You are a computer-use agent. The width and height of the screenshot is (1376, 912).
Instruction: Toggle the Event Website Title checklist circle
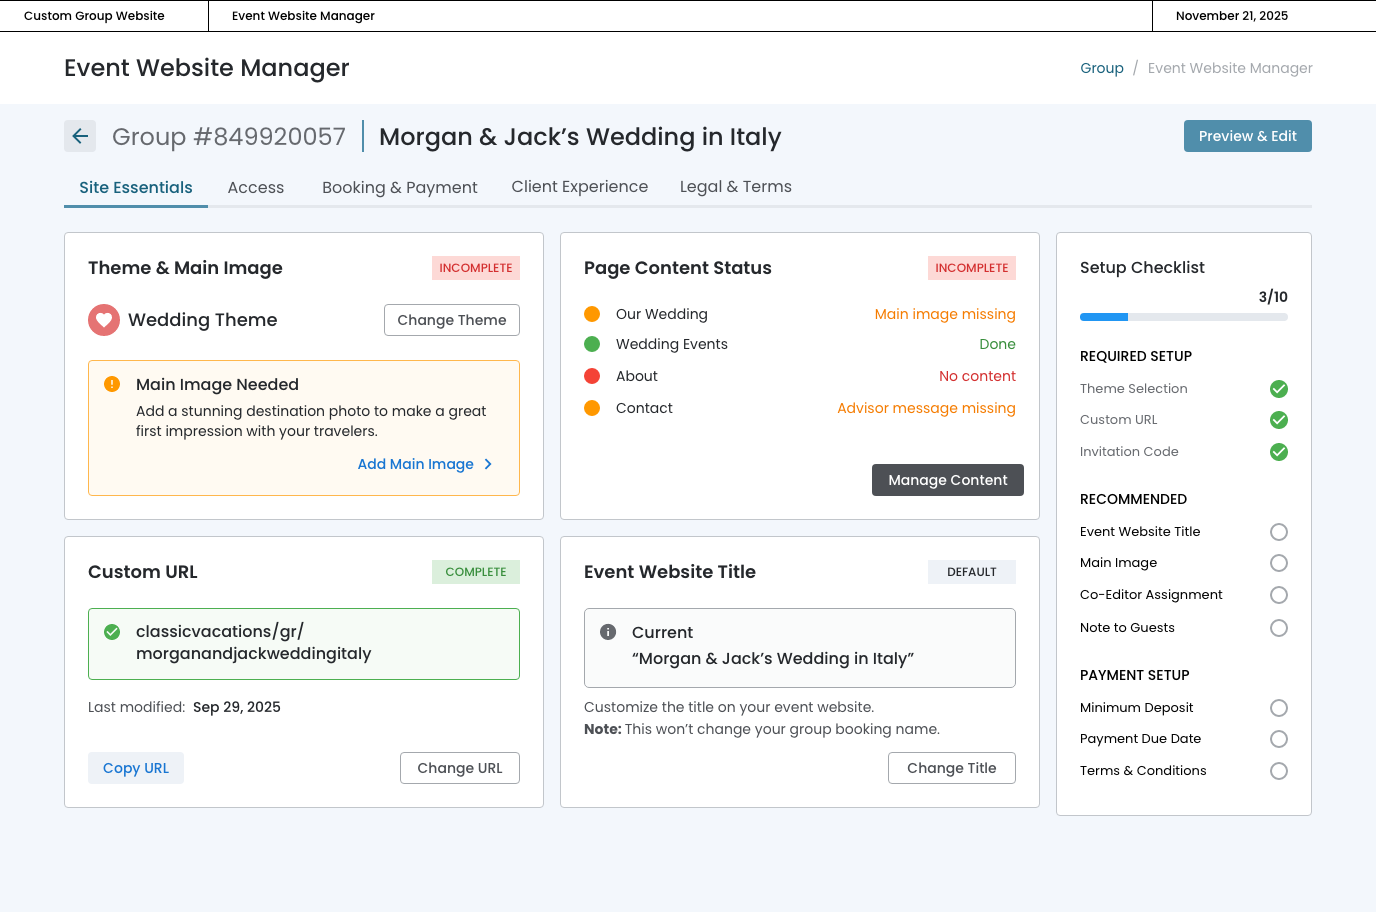coord(1278,532)
